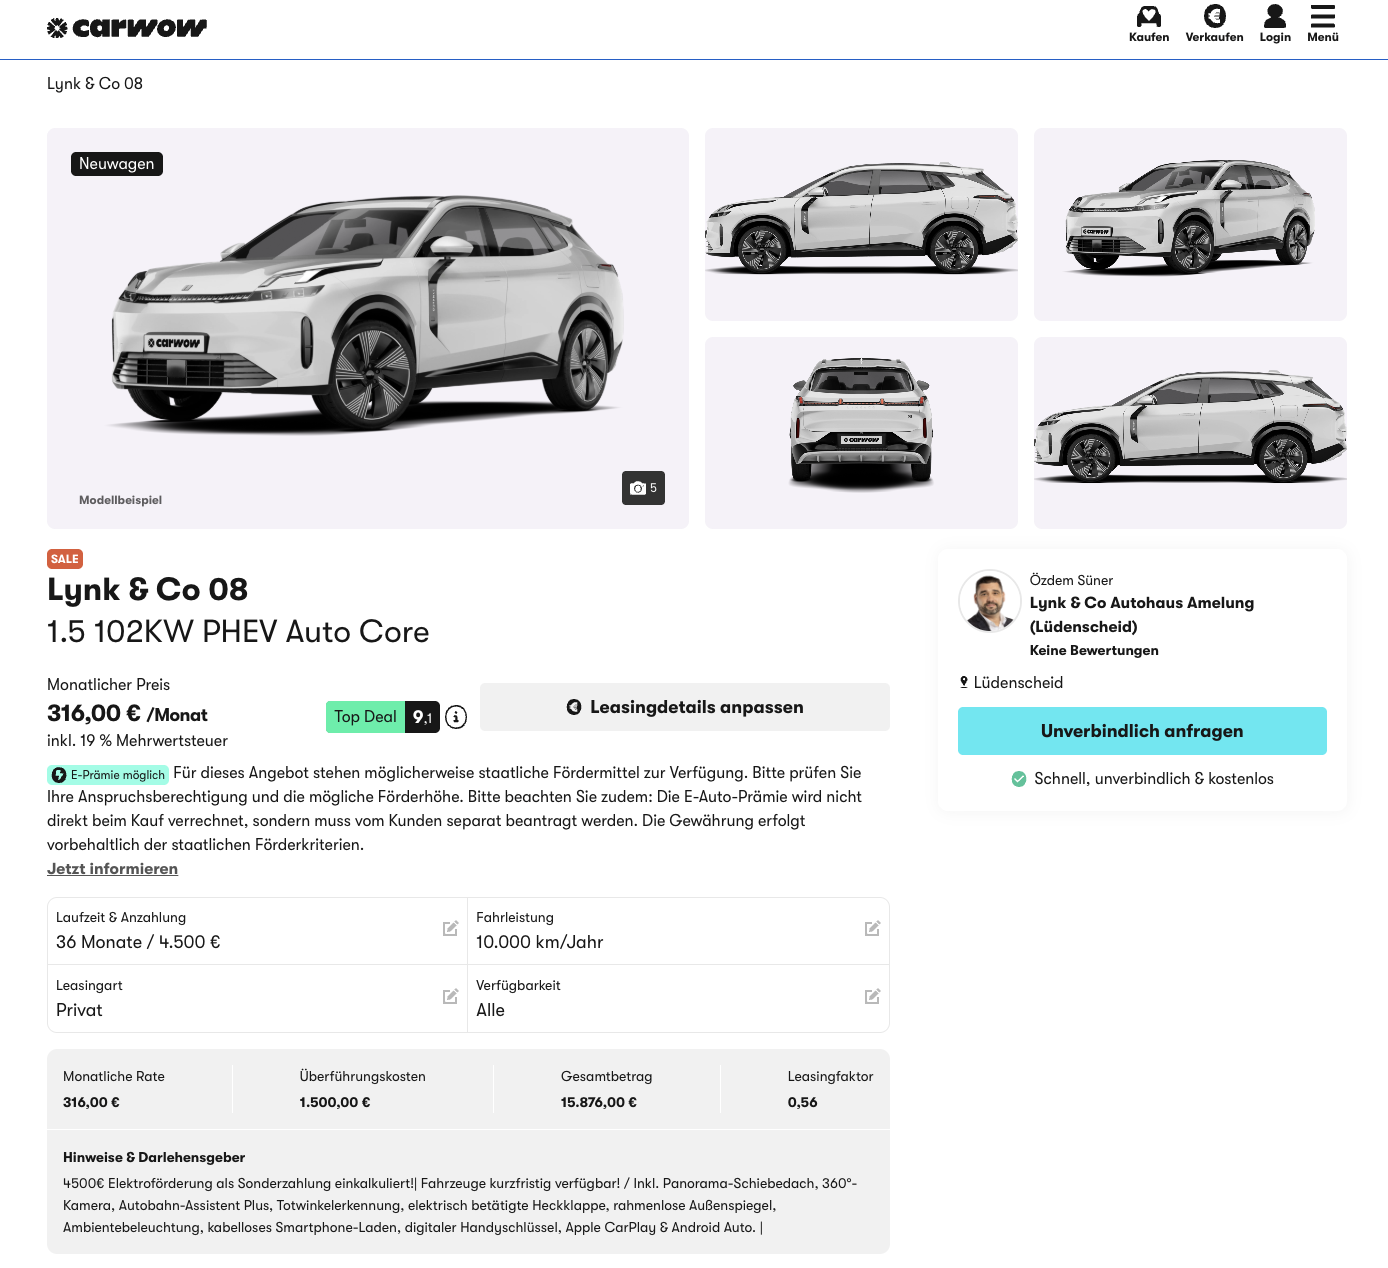This screenshot has height=1268, width=1388.
Task: Click the Lynk & Co 08 main heading
Action: 147,590
